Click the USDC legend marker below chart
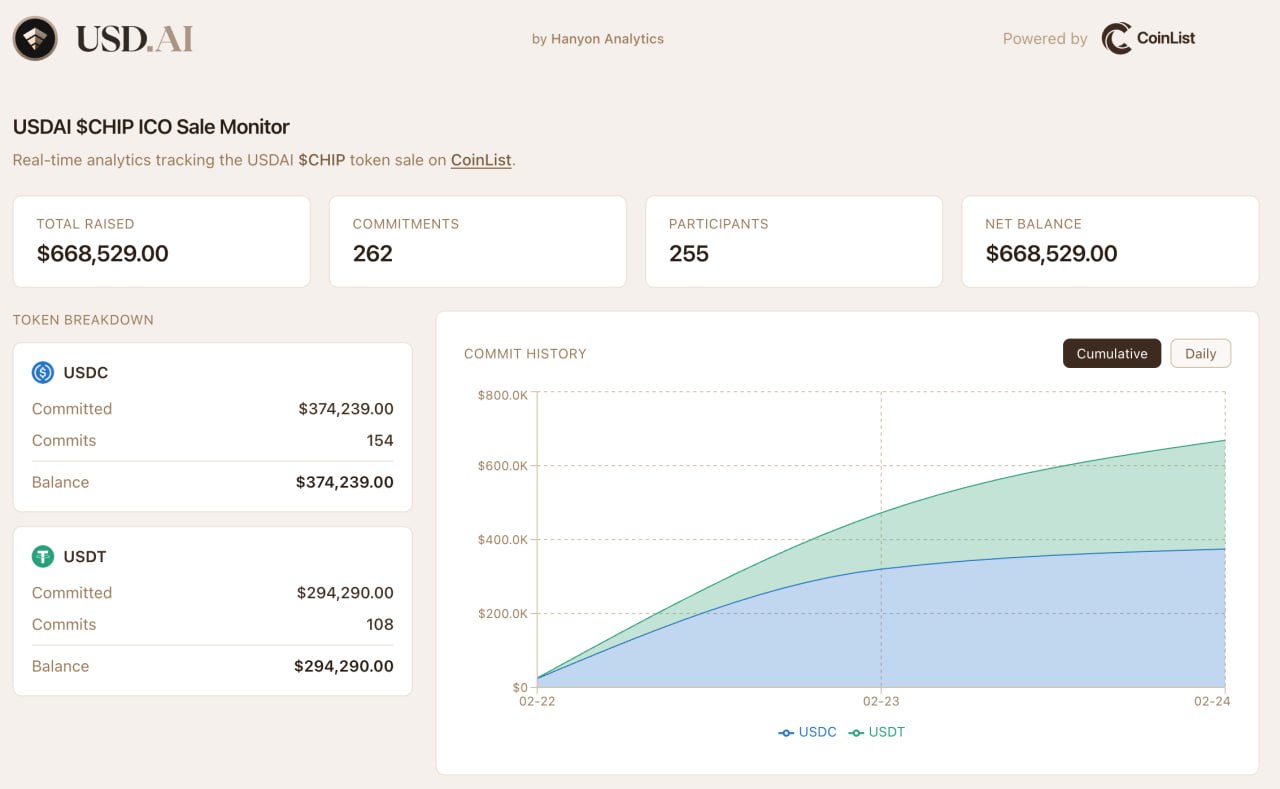The width and height of the screenshot is (1280, 789). 787,733
